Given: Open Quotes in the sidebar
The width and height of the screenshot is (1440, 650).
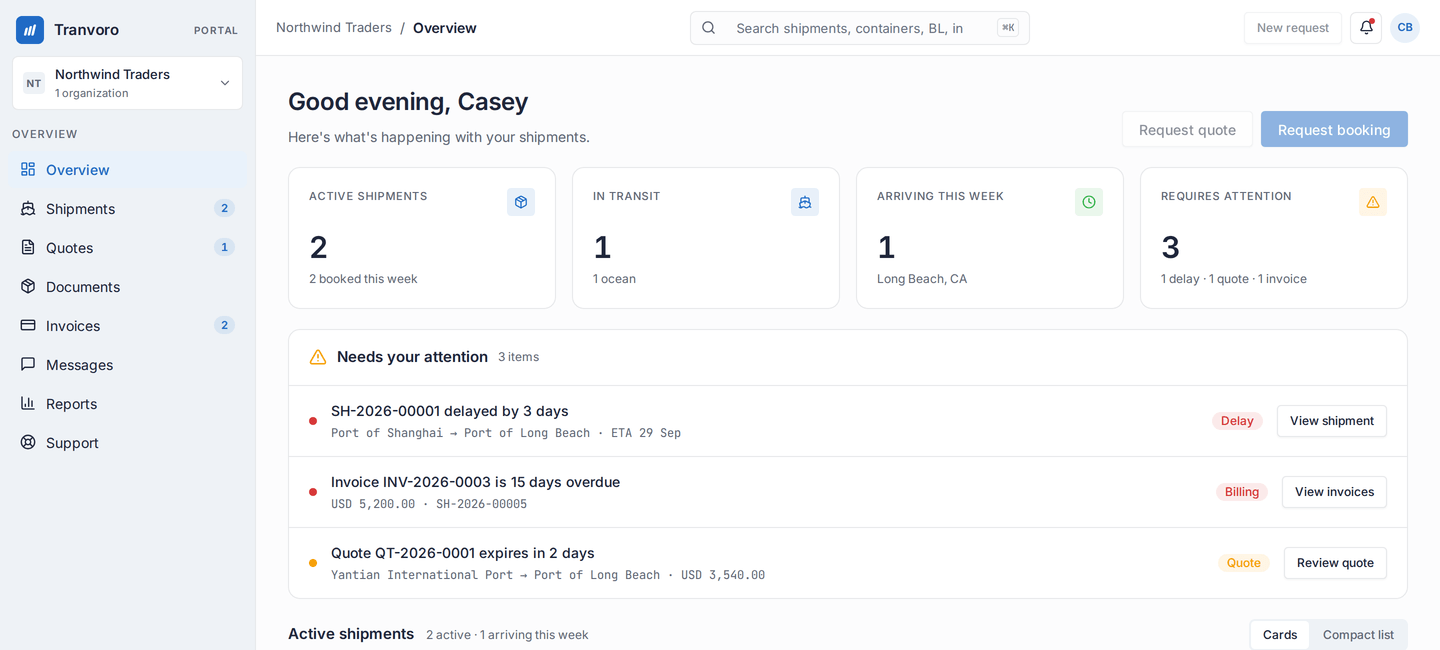Looking at the screenshot, I should (x=127, y=247).
